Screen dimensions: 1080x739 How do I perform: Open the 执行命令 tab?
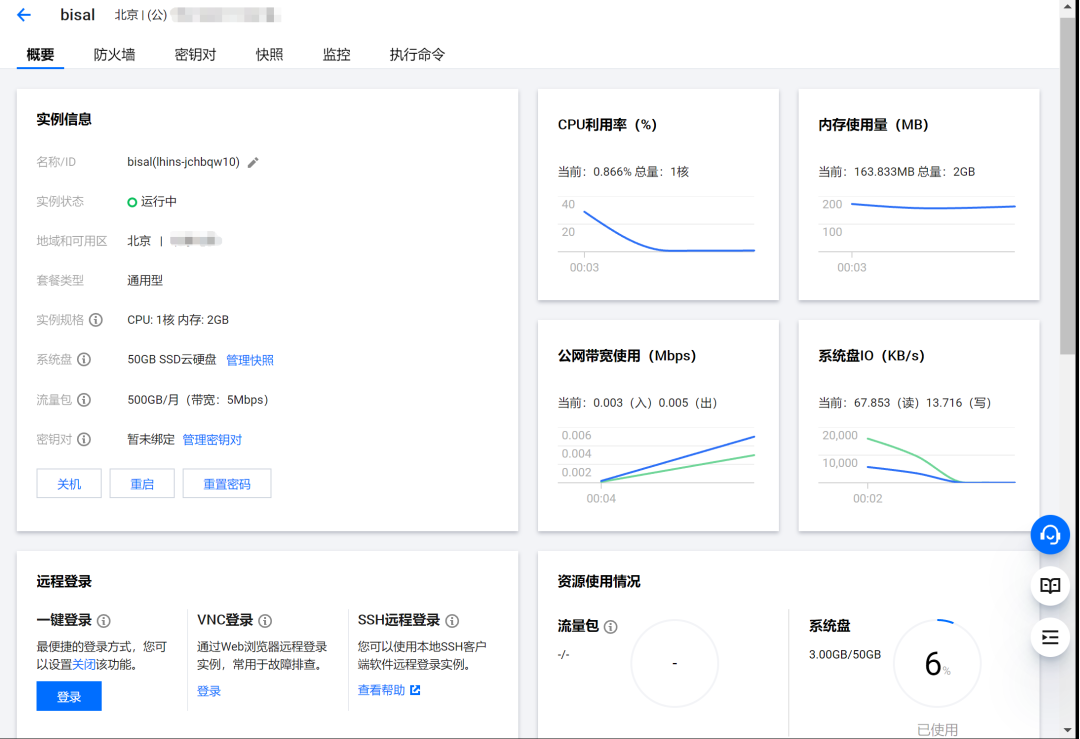417,54
